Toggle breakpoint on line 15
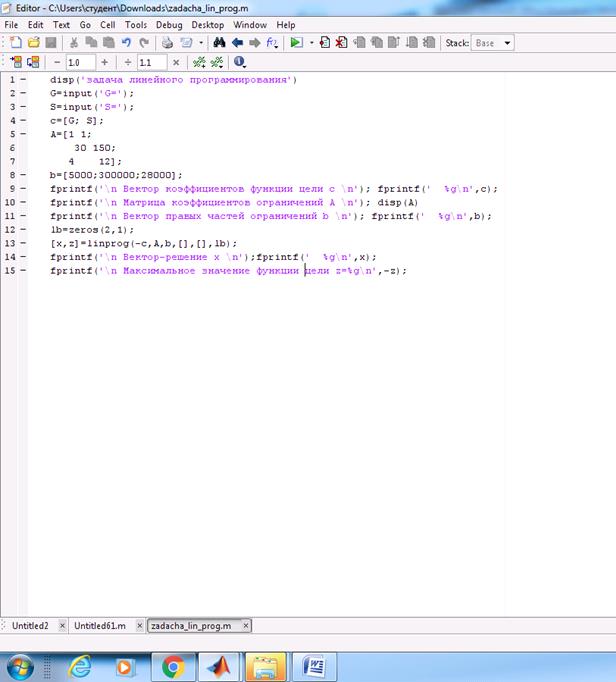 click(x=23, y=271)
